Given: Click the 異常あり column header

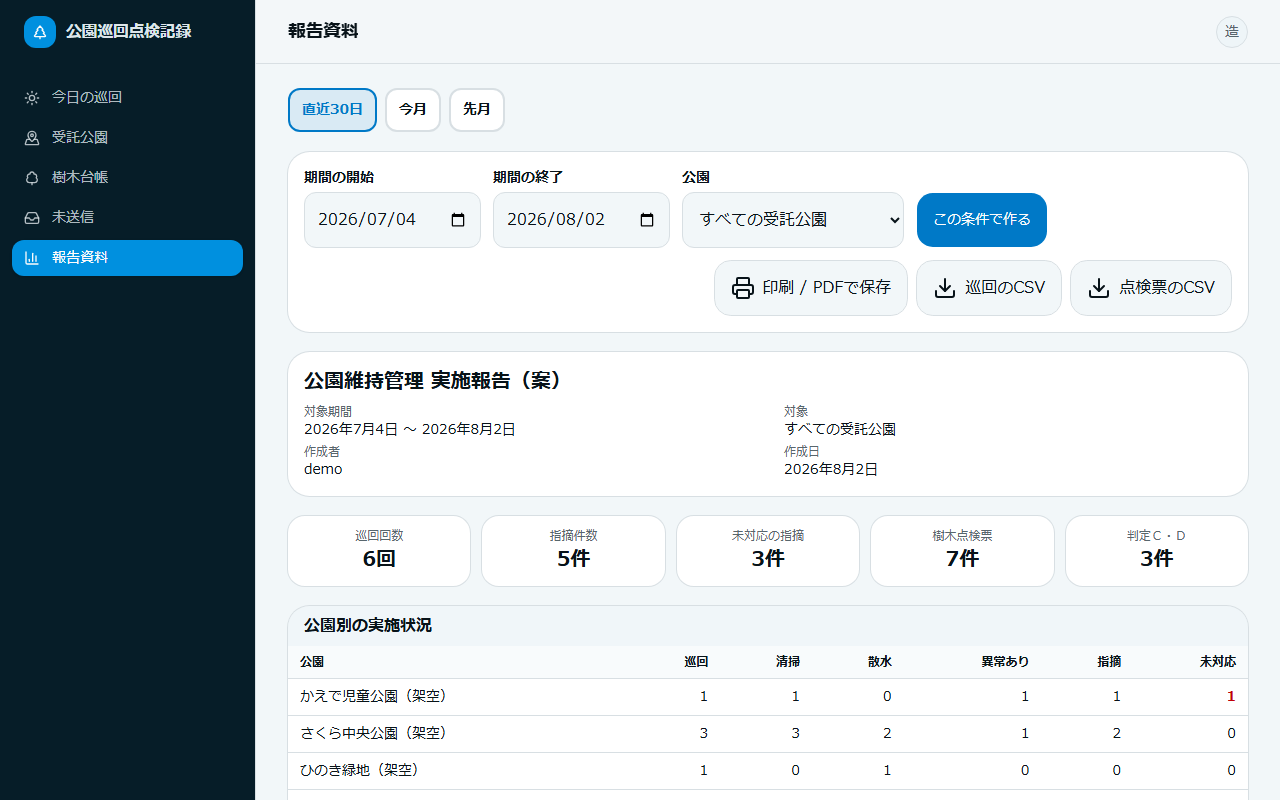Looking at the screenshot, I should pos(1005,662).
